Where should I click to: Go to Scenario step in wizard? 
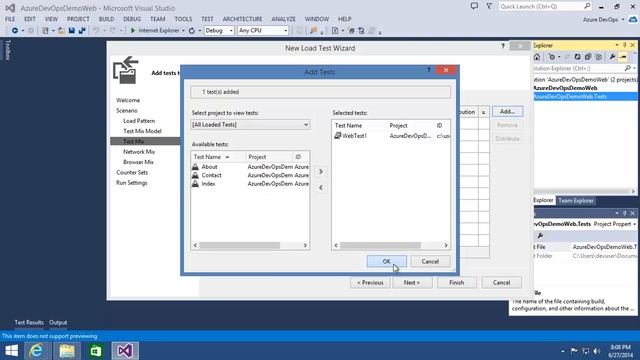point(127,111)
